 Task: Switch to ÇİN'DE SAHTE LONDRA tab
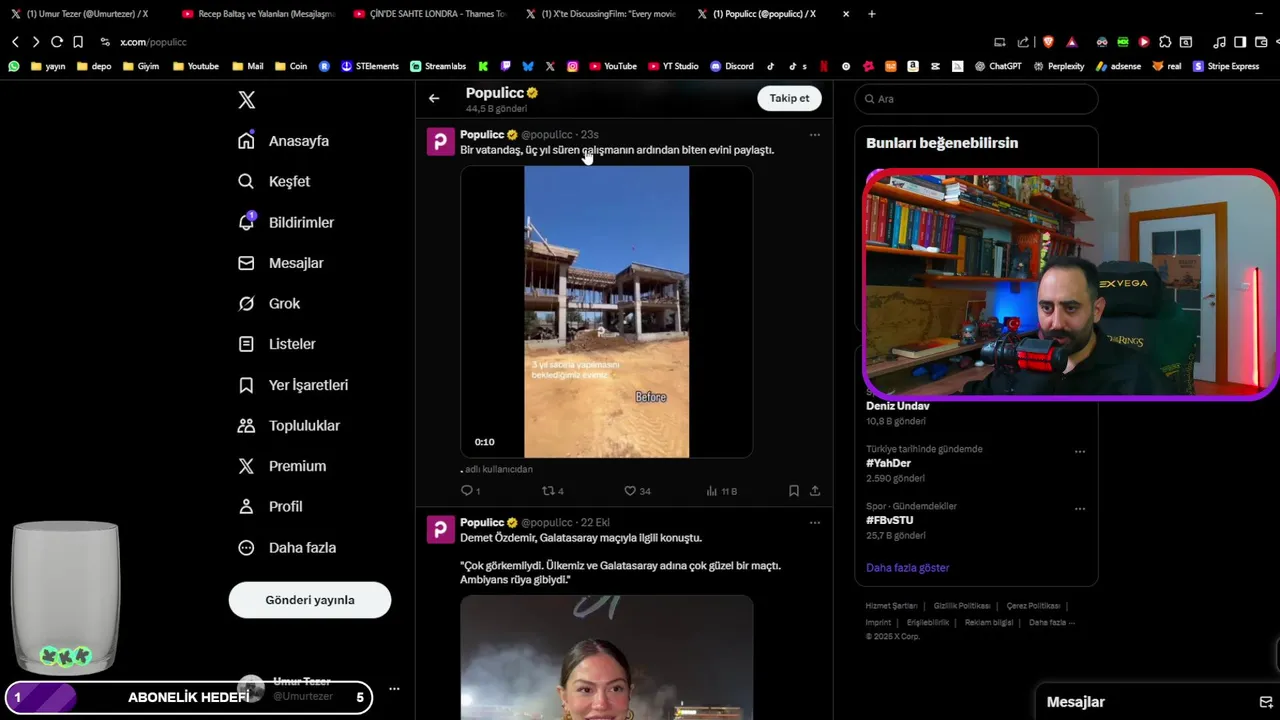tap(430, 14)
